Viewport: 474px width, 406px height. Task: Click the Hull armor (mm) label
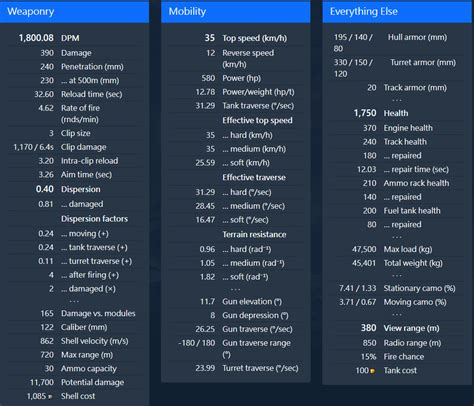[x=417, y=37]
